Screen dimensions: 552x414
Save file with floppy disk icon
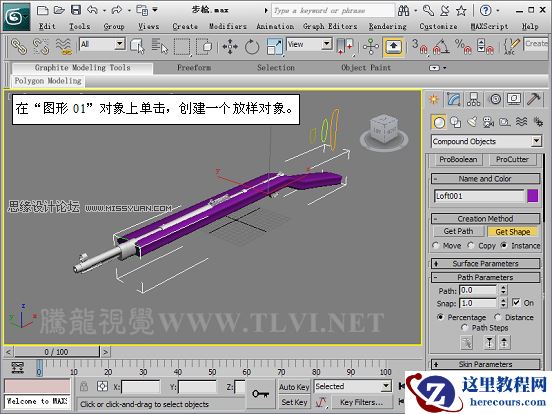point(76,10)
